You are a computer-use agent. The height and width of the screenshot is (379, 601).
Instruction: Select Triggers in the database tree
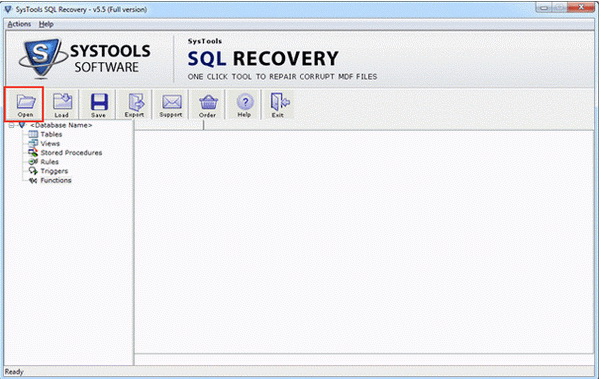point(54,171)
